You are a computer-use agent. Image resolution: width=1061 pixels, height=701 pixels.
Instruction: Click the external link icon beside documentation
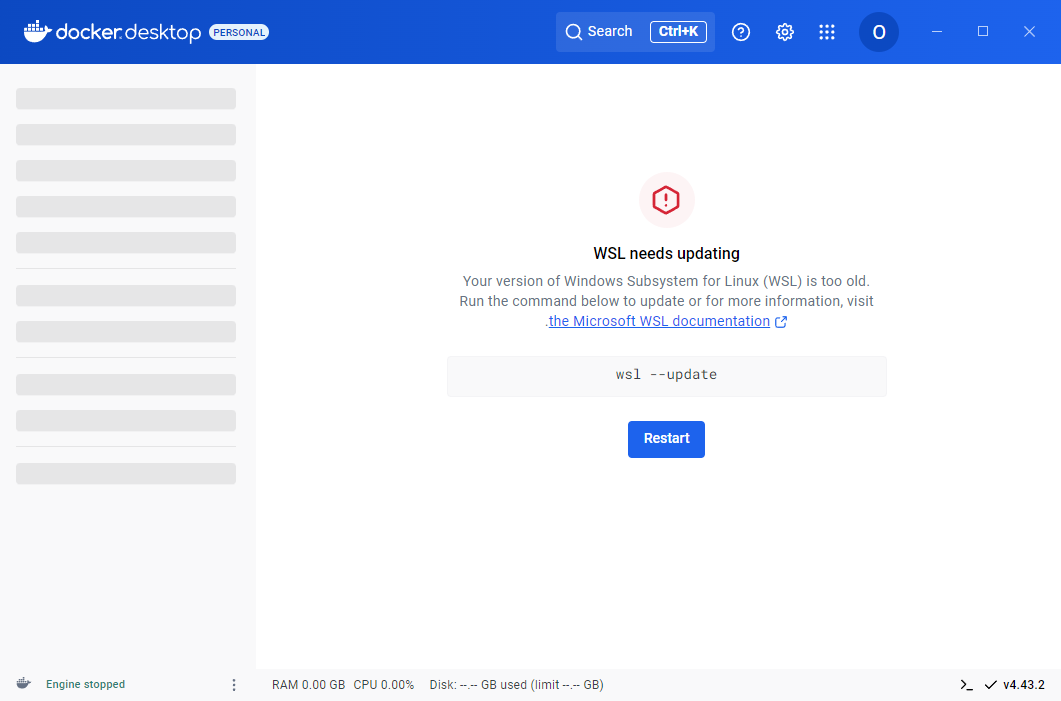781,322
